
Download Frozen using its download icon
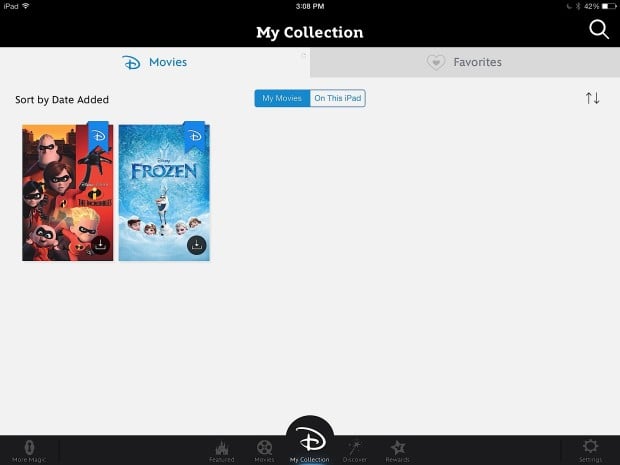[x=197, y=245]
